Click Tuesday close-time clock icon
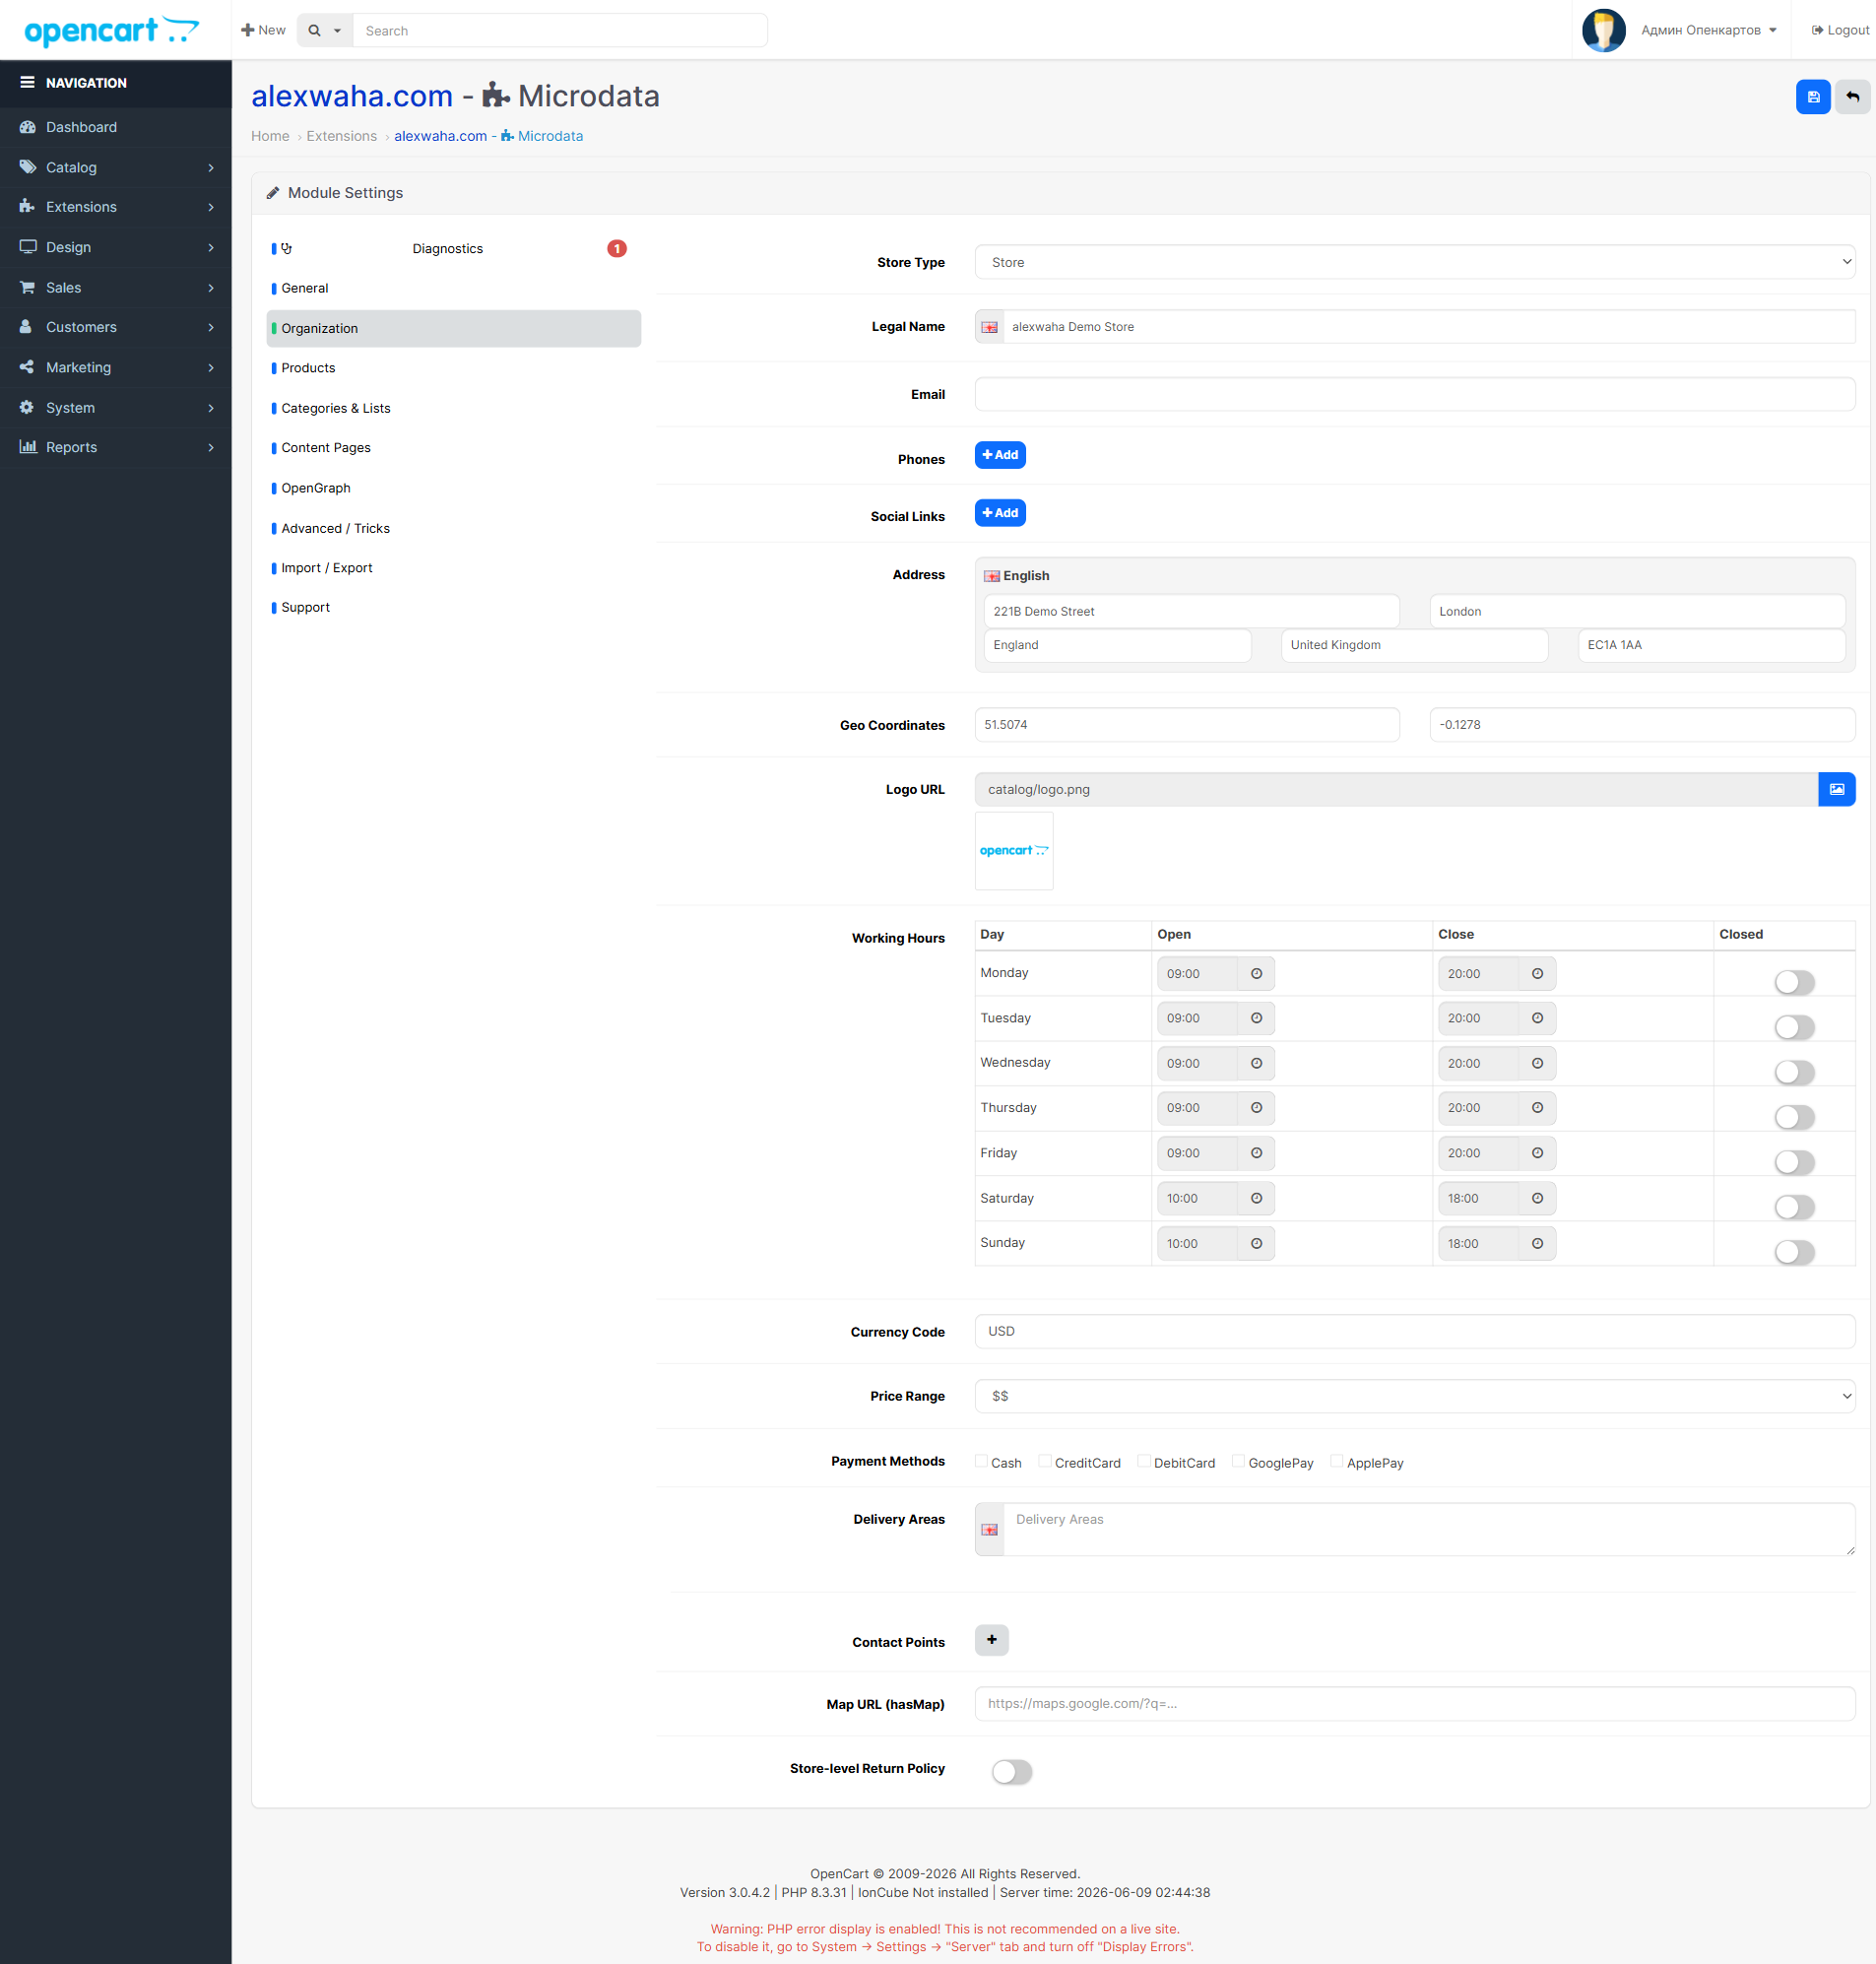Screen dimensions: 1876x1964 point(1537,1018)
